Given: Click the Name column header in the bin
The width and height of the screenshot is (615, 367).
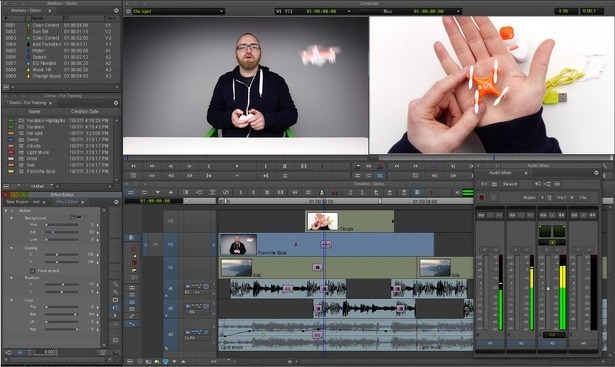Looking at the screenshot, I should pos(34,111).
